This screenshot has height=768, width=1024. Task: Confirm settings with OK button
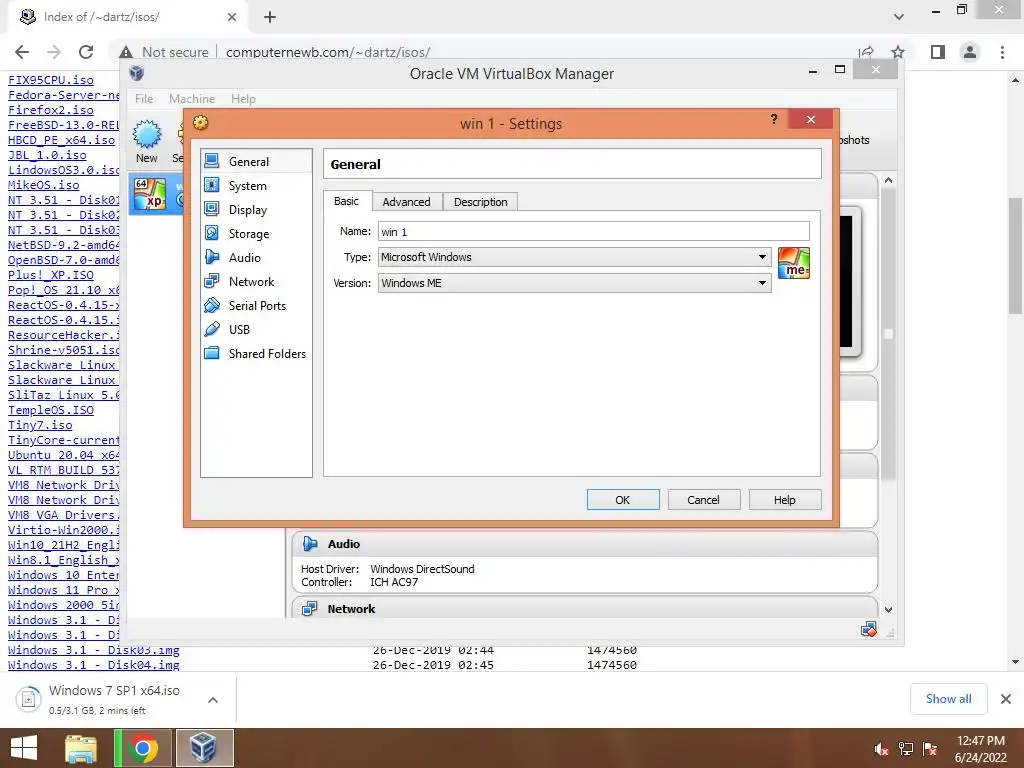click(623, 500)
